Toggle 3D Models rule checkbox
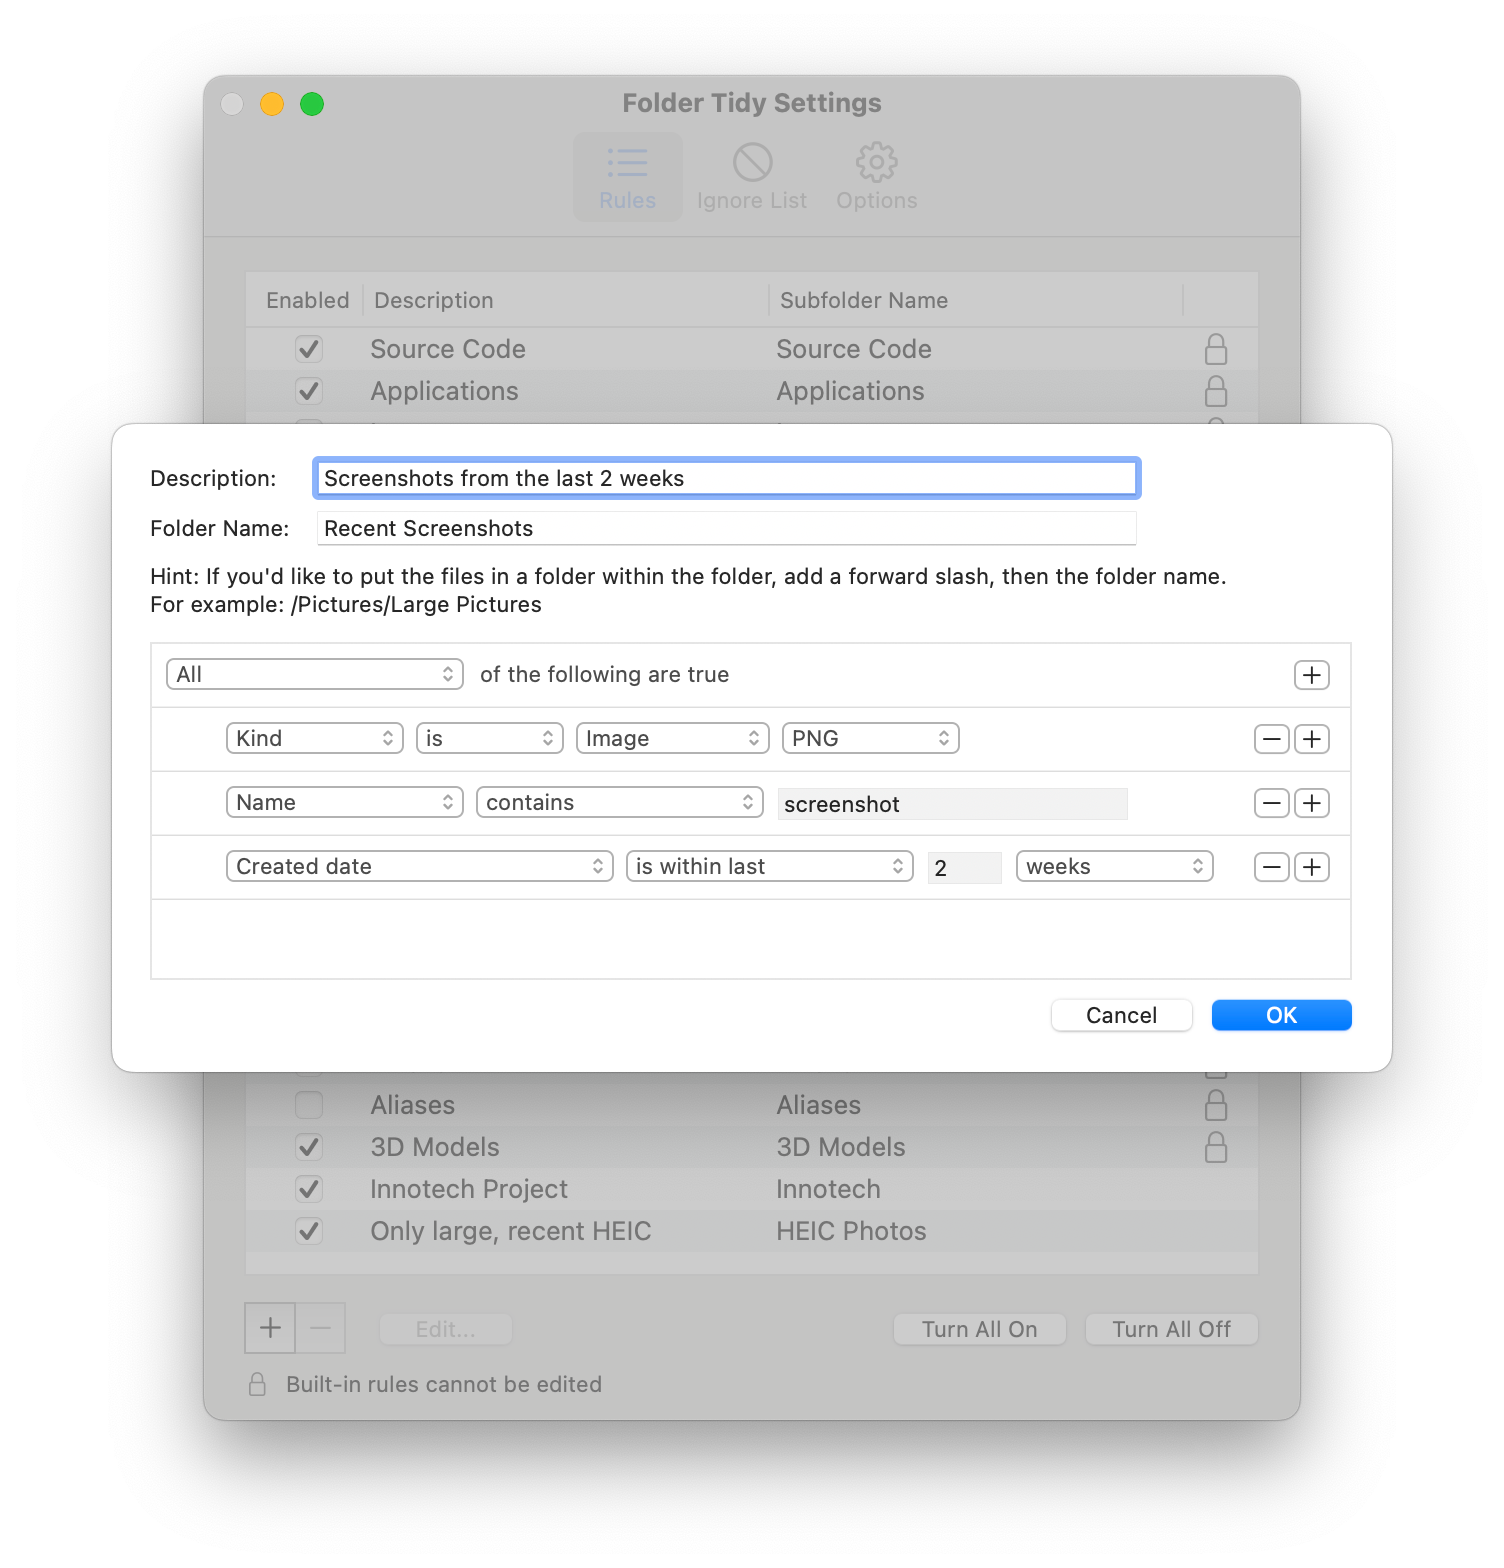Screen dimensions: 1504x1568 (309, 1147)
